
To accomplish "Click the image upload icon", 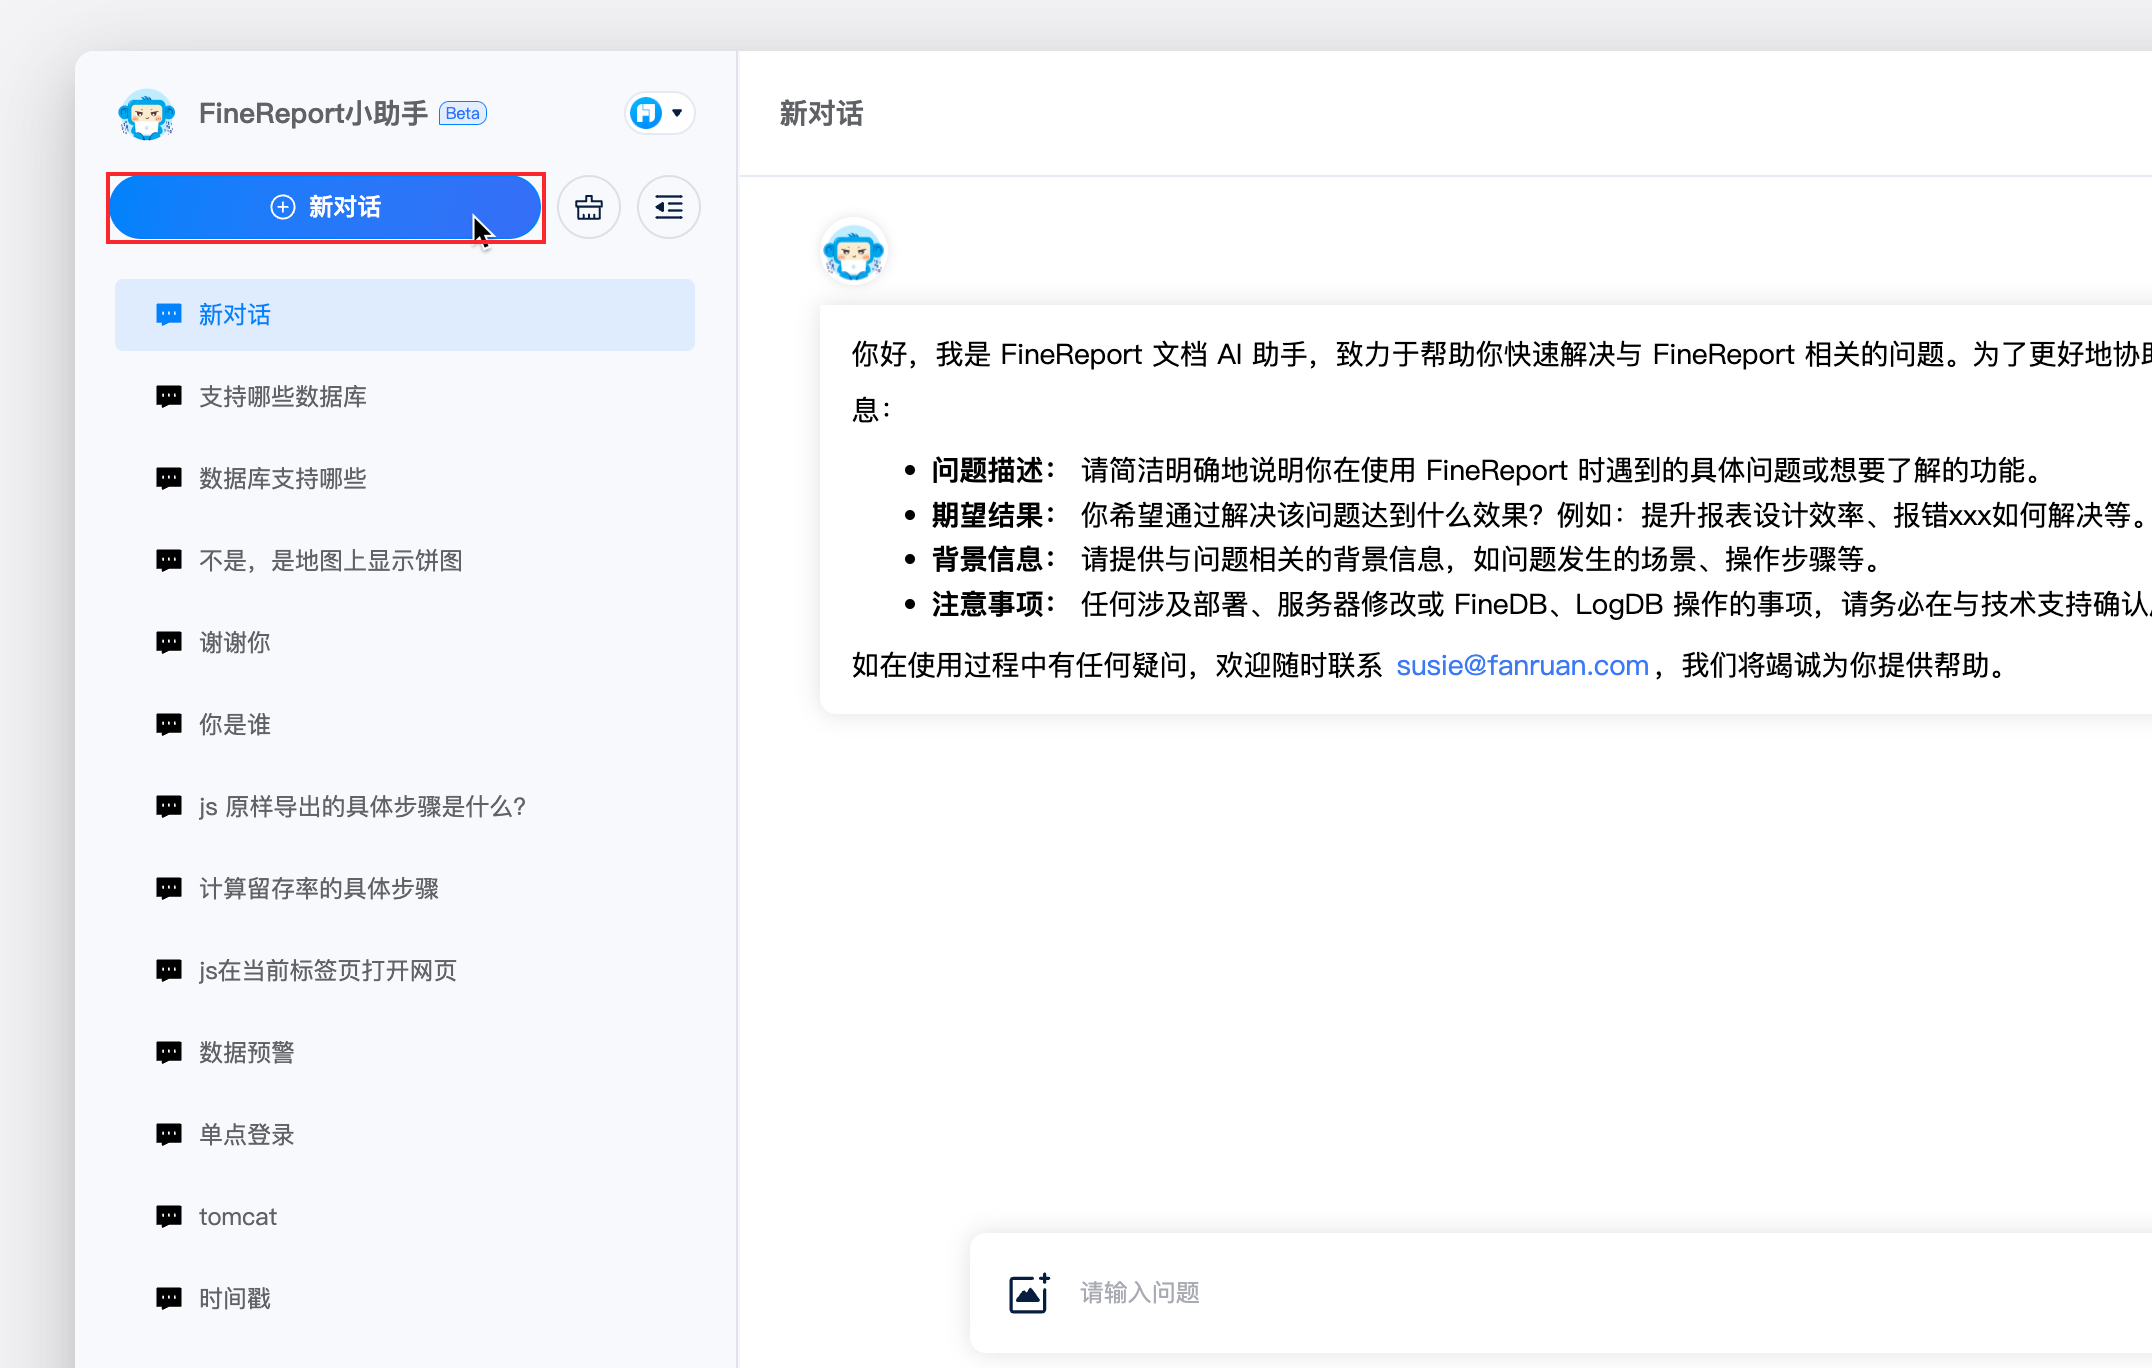I will tap(1028, 1292).
